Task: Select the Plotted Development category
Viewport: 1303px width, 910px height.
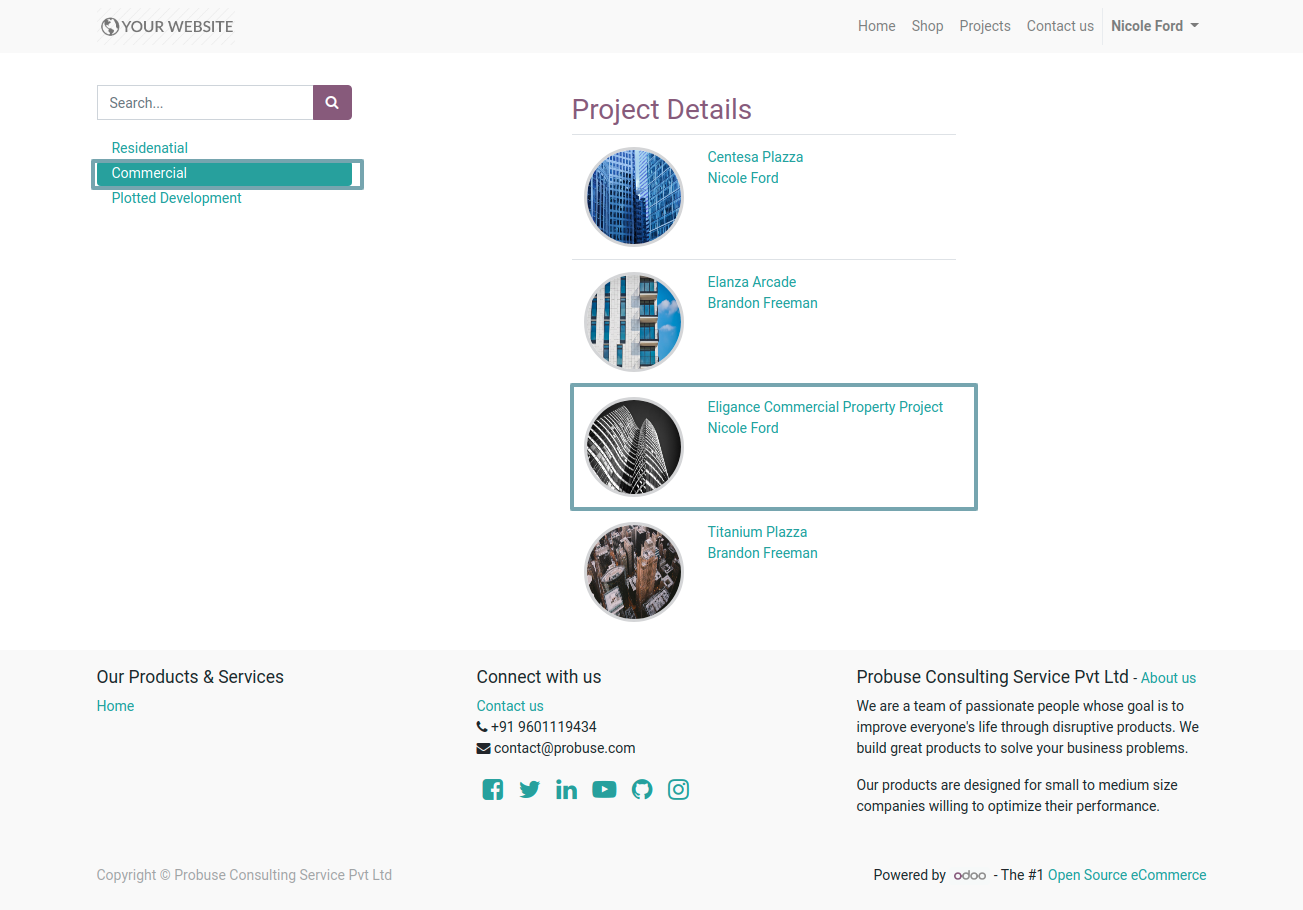Action: click(177, 198)
